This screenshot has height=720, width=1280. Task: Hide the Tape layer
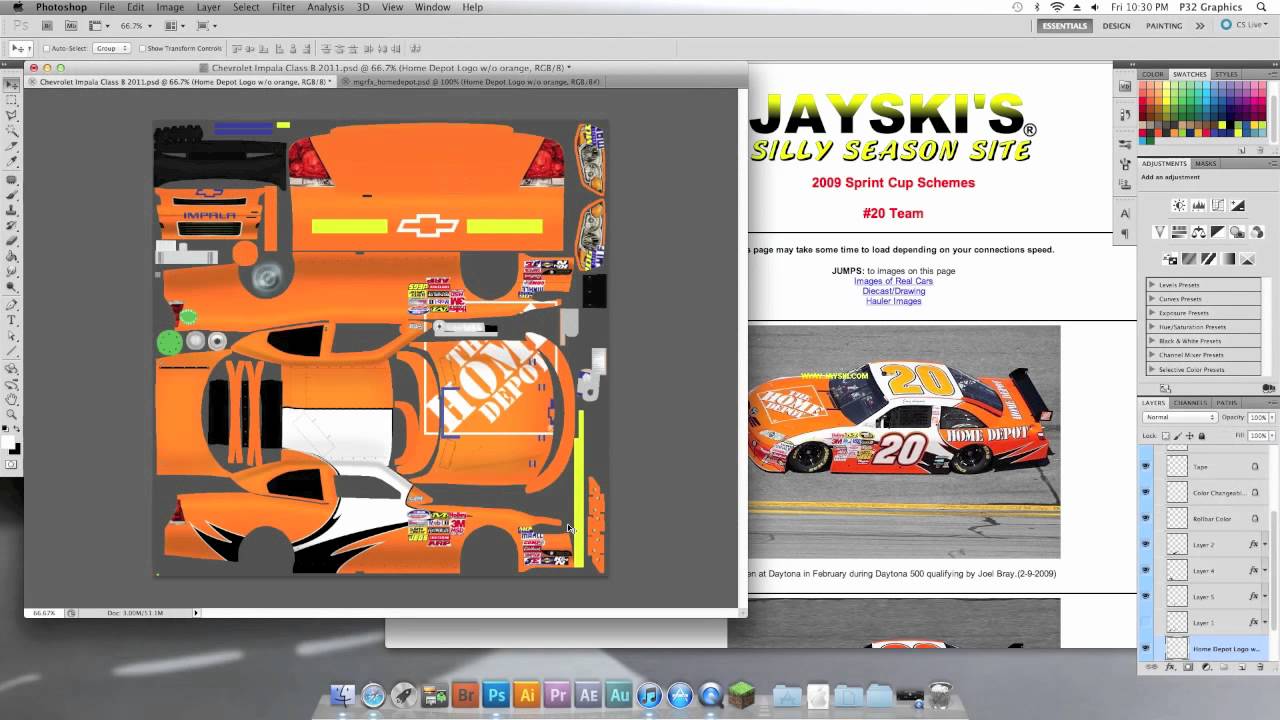tap(1146, 466)
